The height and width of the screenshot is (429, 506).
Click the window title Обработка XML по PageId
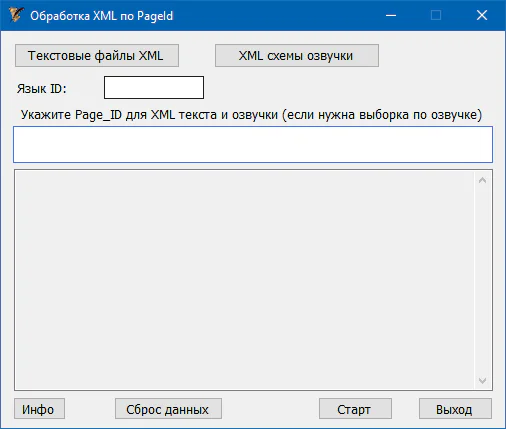102,16
